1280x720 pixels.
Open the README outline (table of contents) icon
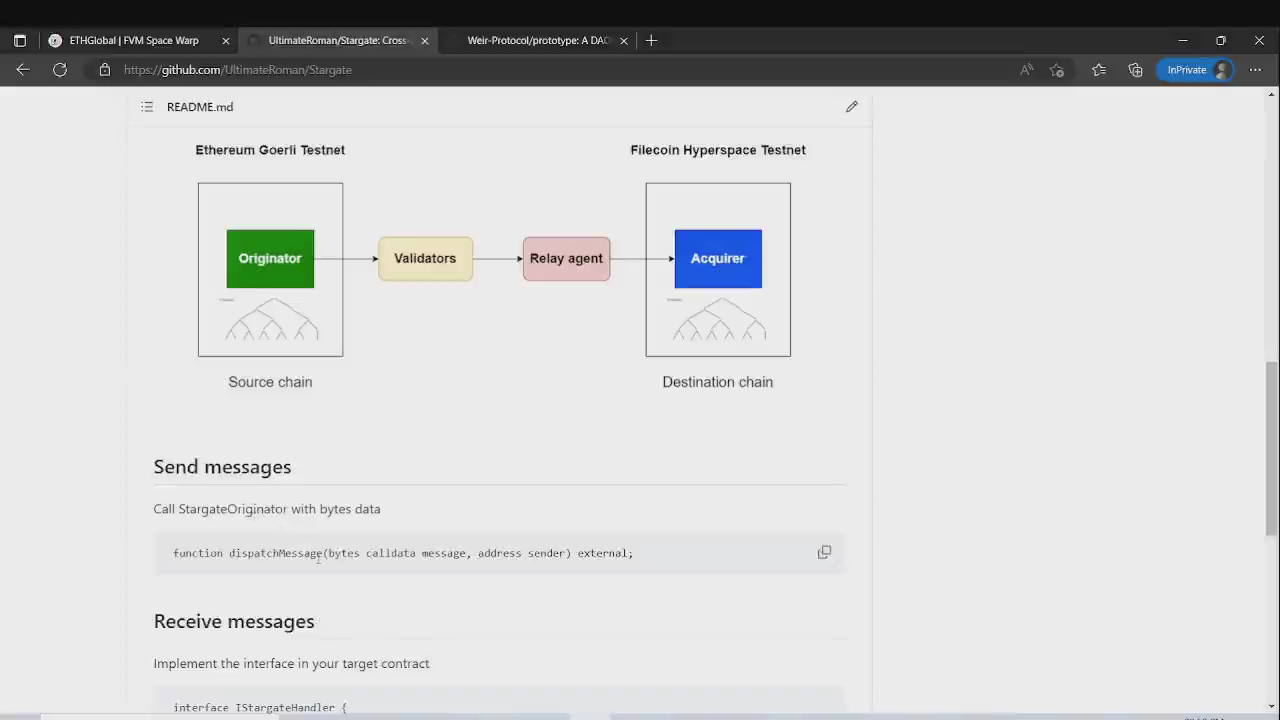point(147,107)
